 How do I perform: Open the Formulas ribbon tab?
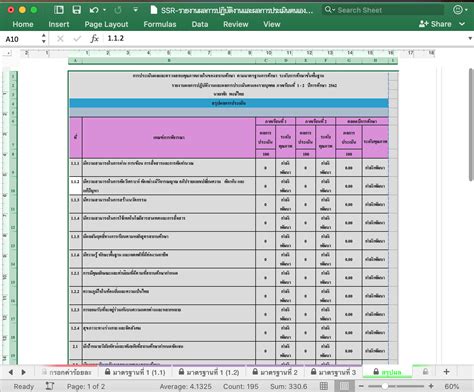coord(160,24)
